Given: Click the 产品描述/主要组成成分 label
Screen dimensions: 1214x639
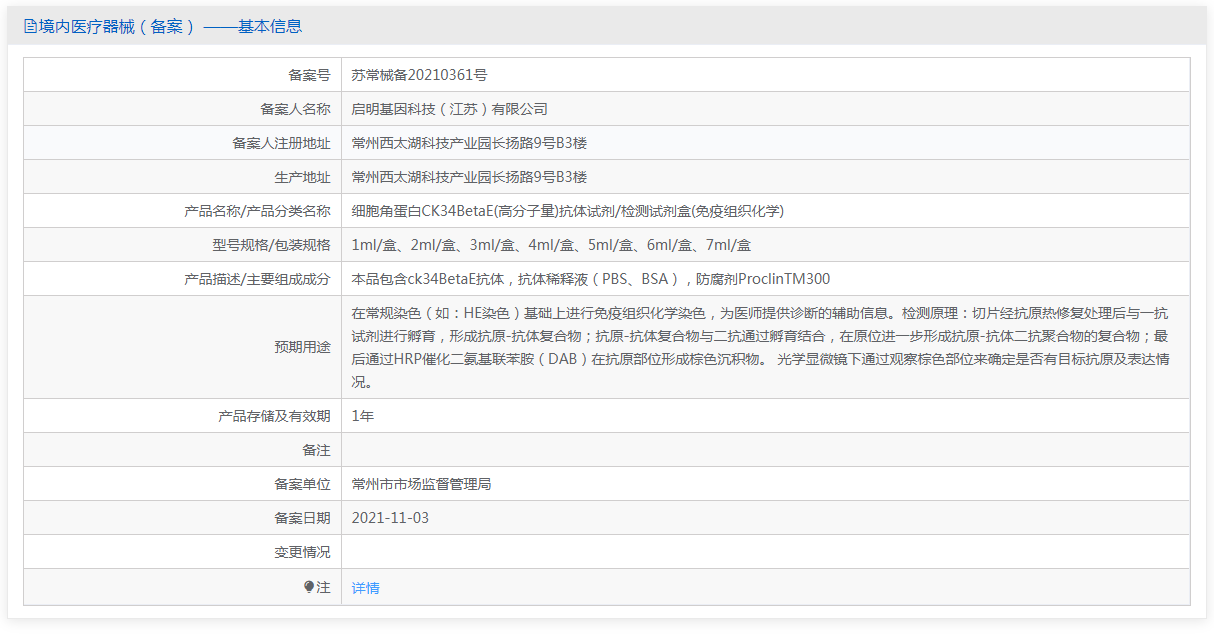Looking at the screenshot, I should click(x=257, y=279).
